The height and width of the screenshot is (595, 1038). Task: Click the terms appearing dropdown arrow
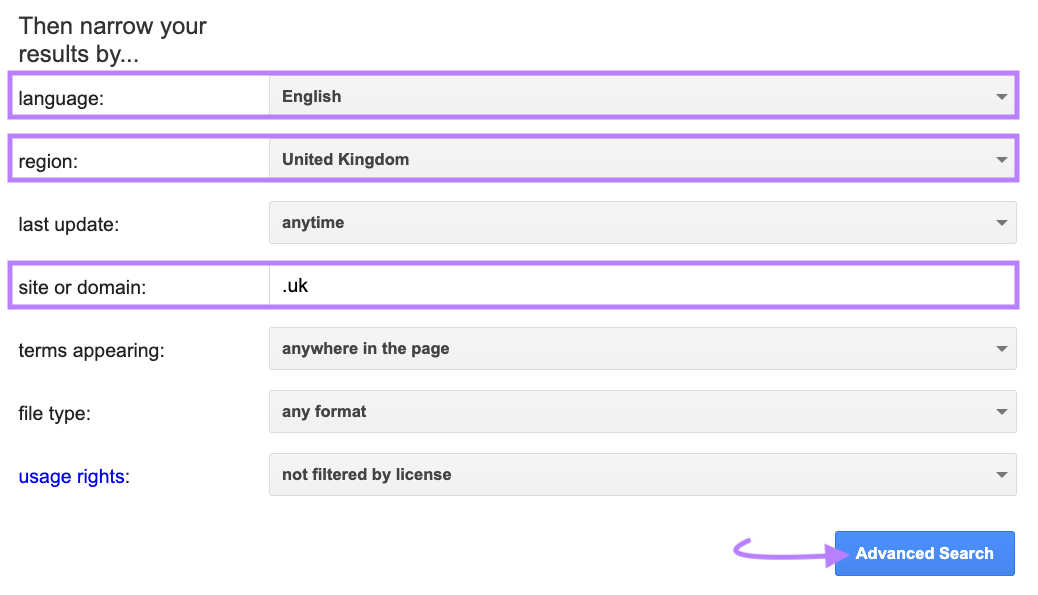tap(1001, 348)
